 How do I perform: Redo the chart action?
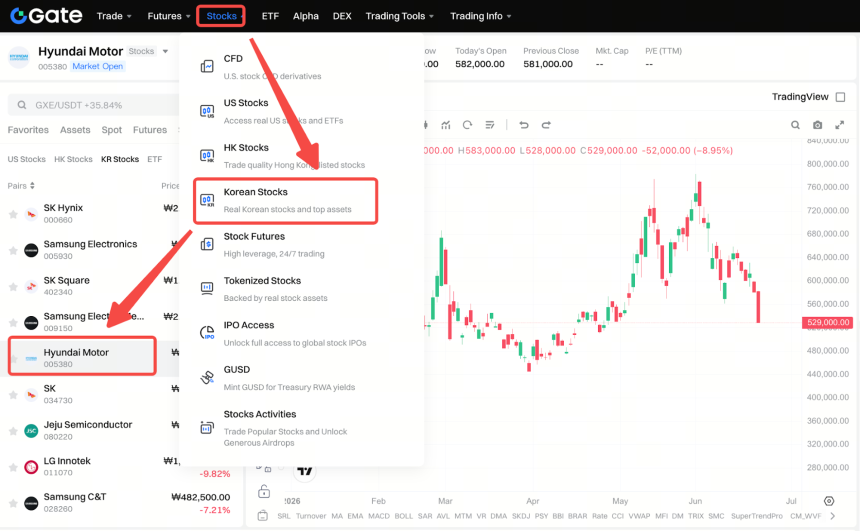coord(546,125)
